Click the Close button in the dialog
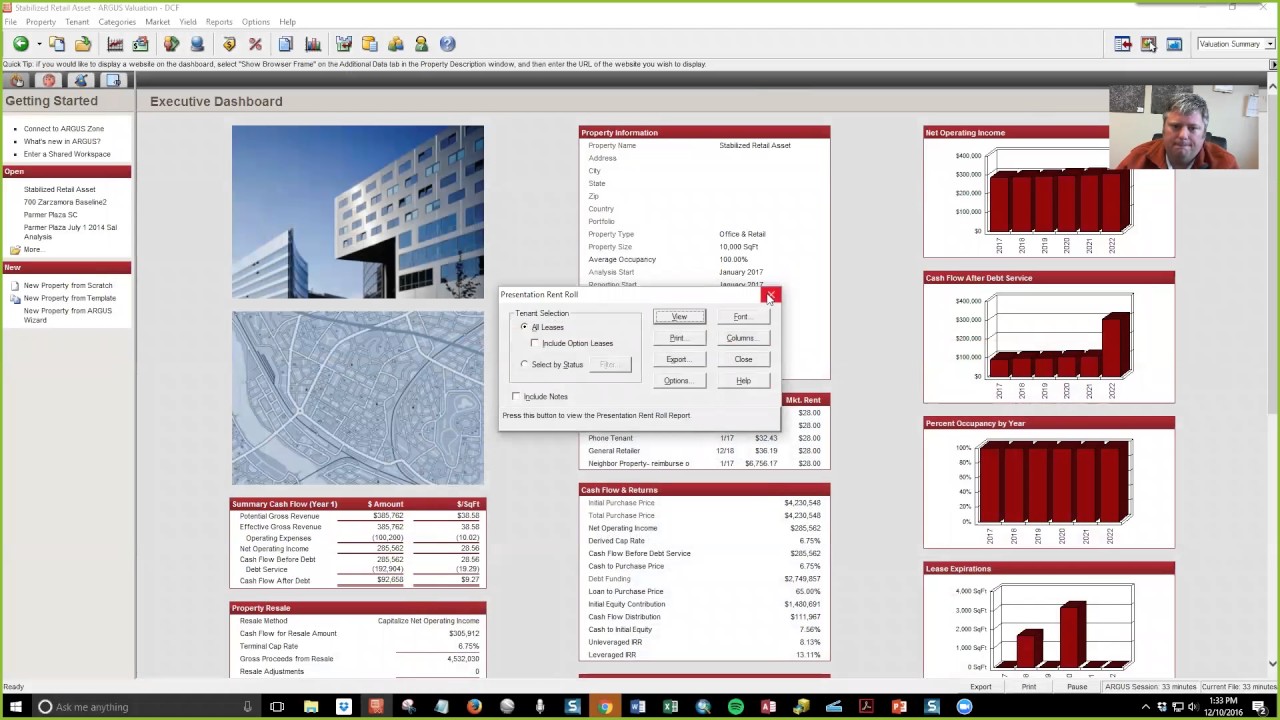 (x=743, y=360)
